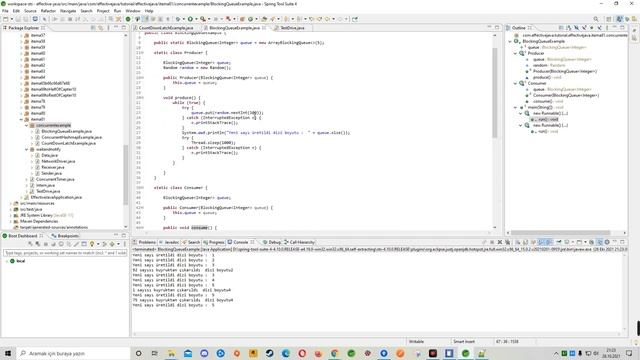Open ConcurrentHashmapExample.java in Package Explorer

click(71, 138)
